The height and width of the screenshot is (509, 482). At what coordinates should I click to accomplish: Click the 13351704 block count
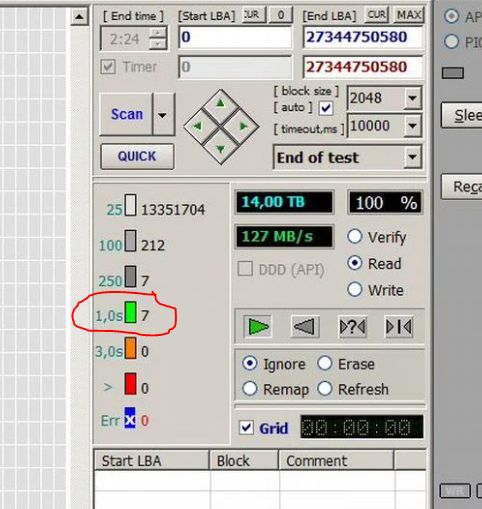pyautogui.click(x=173, y=210)
